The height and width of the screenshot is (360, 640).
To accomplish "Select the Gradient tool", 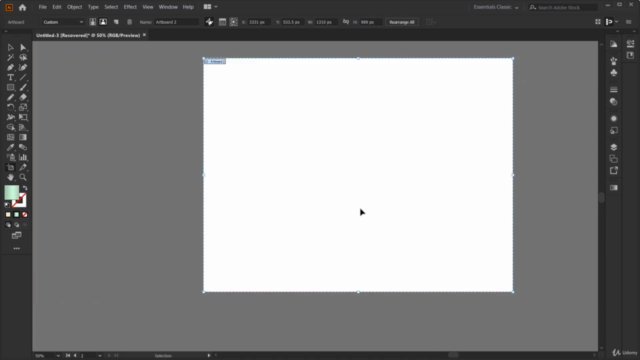I will pyautogui.click(x=23, y=138).
